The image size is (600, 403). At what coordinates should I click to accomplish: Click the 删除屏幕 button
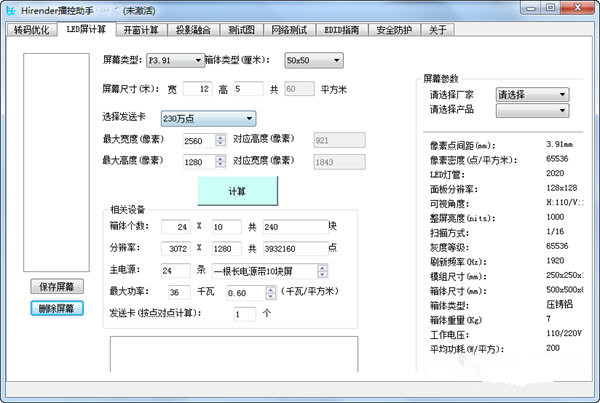57,308
